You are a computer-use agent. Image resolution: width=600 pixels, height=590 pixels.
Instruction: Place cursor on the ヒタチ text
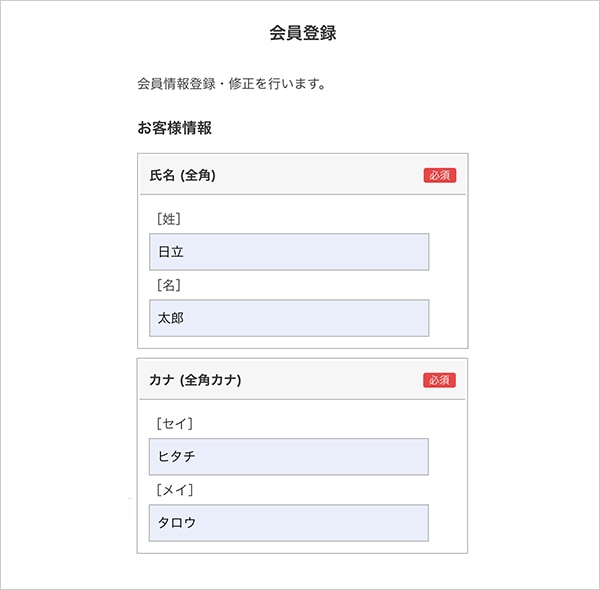point(177,456)
